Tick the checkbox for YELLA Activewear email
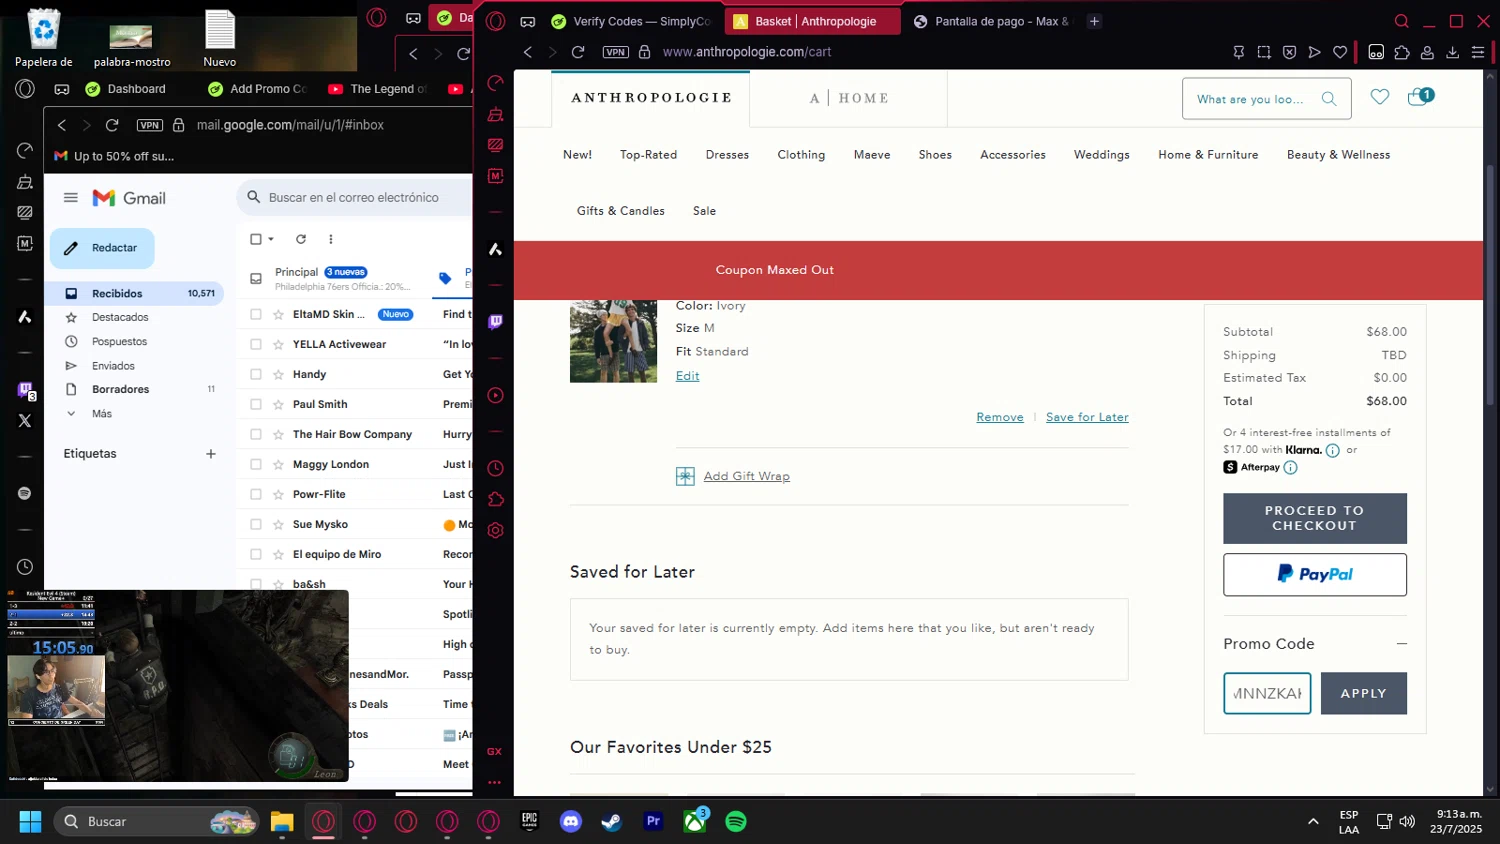Image resolution: width=1500 pixels, height=844 pixels. tap(256, 344)
